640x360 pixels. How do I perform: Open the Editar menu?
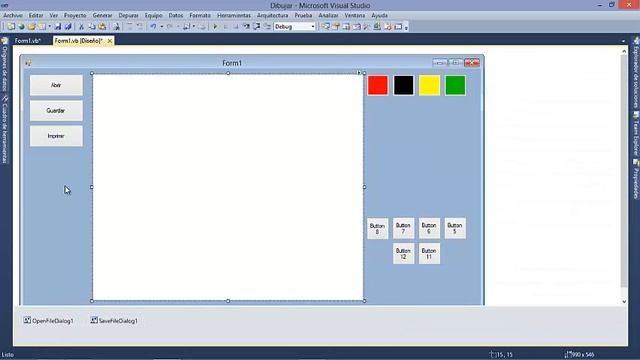point(36,15)
